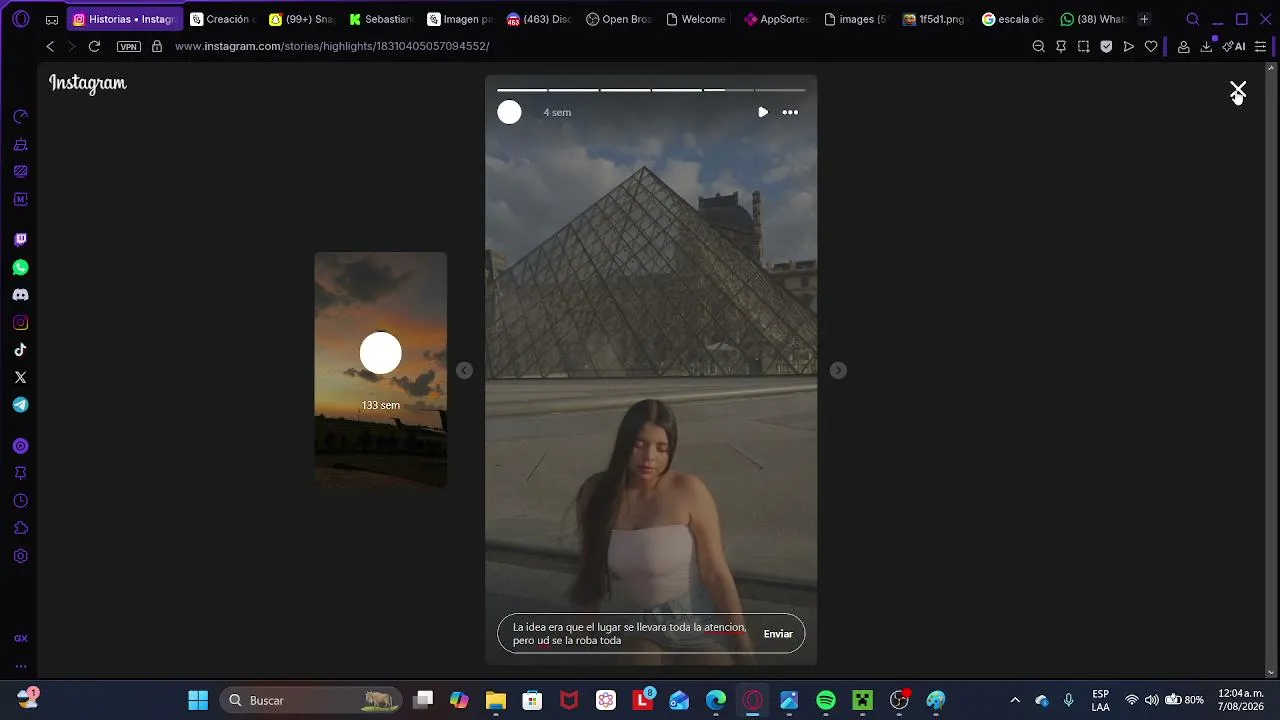Open Telegram from the Opera sidebar
Viewport: 1280px width, 720px height.
[x=20, y=405]
